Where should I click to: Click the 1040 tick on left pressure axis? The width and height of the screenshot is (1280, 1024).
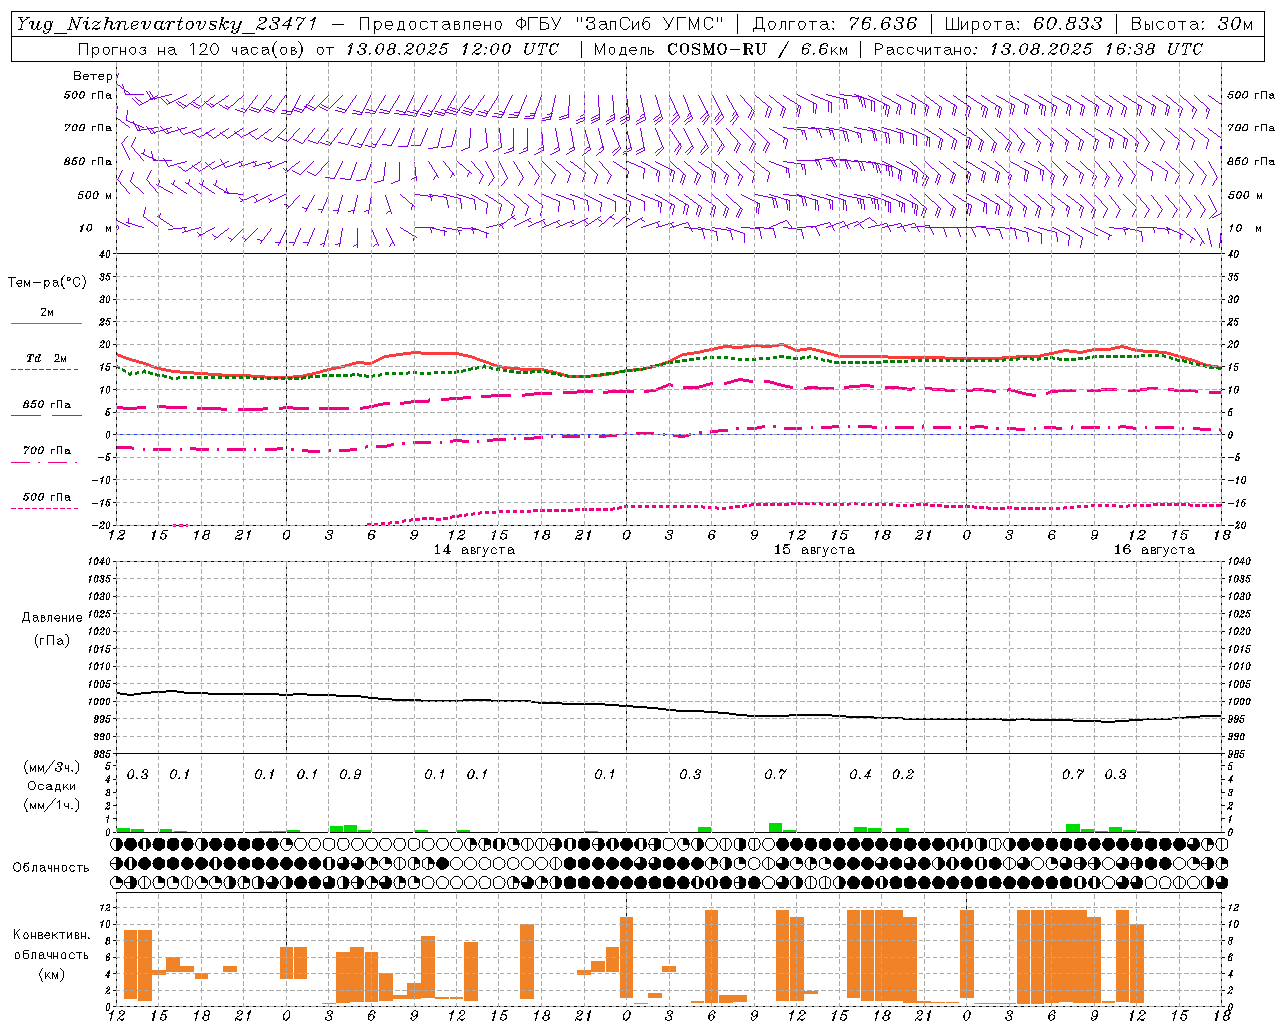click(x=97, y=562)
